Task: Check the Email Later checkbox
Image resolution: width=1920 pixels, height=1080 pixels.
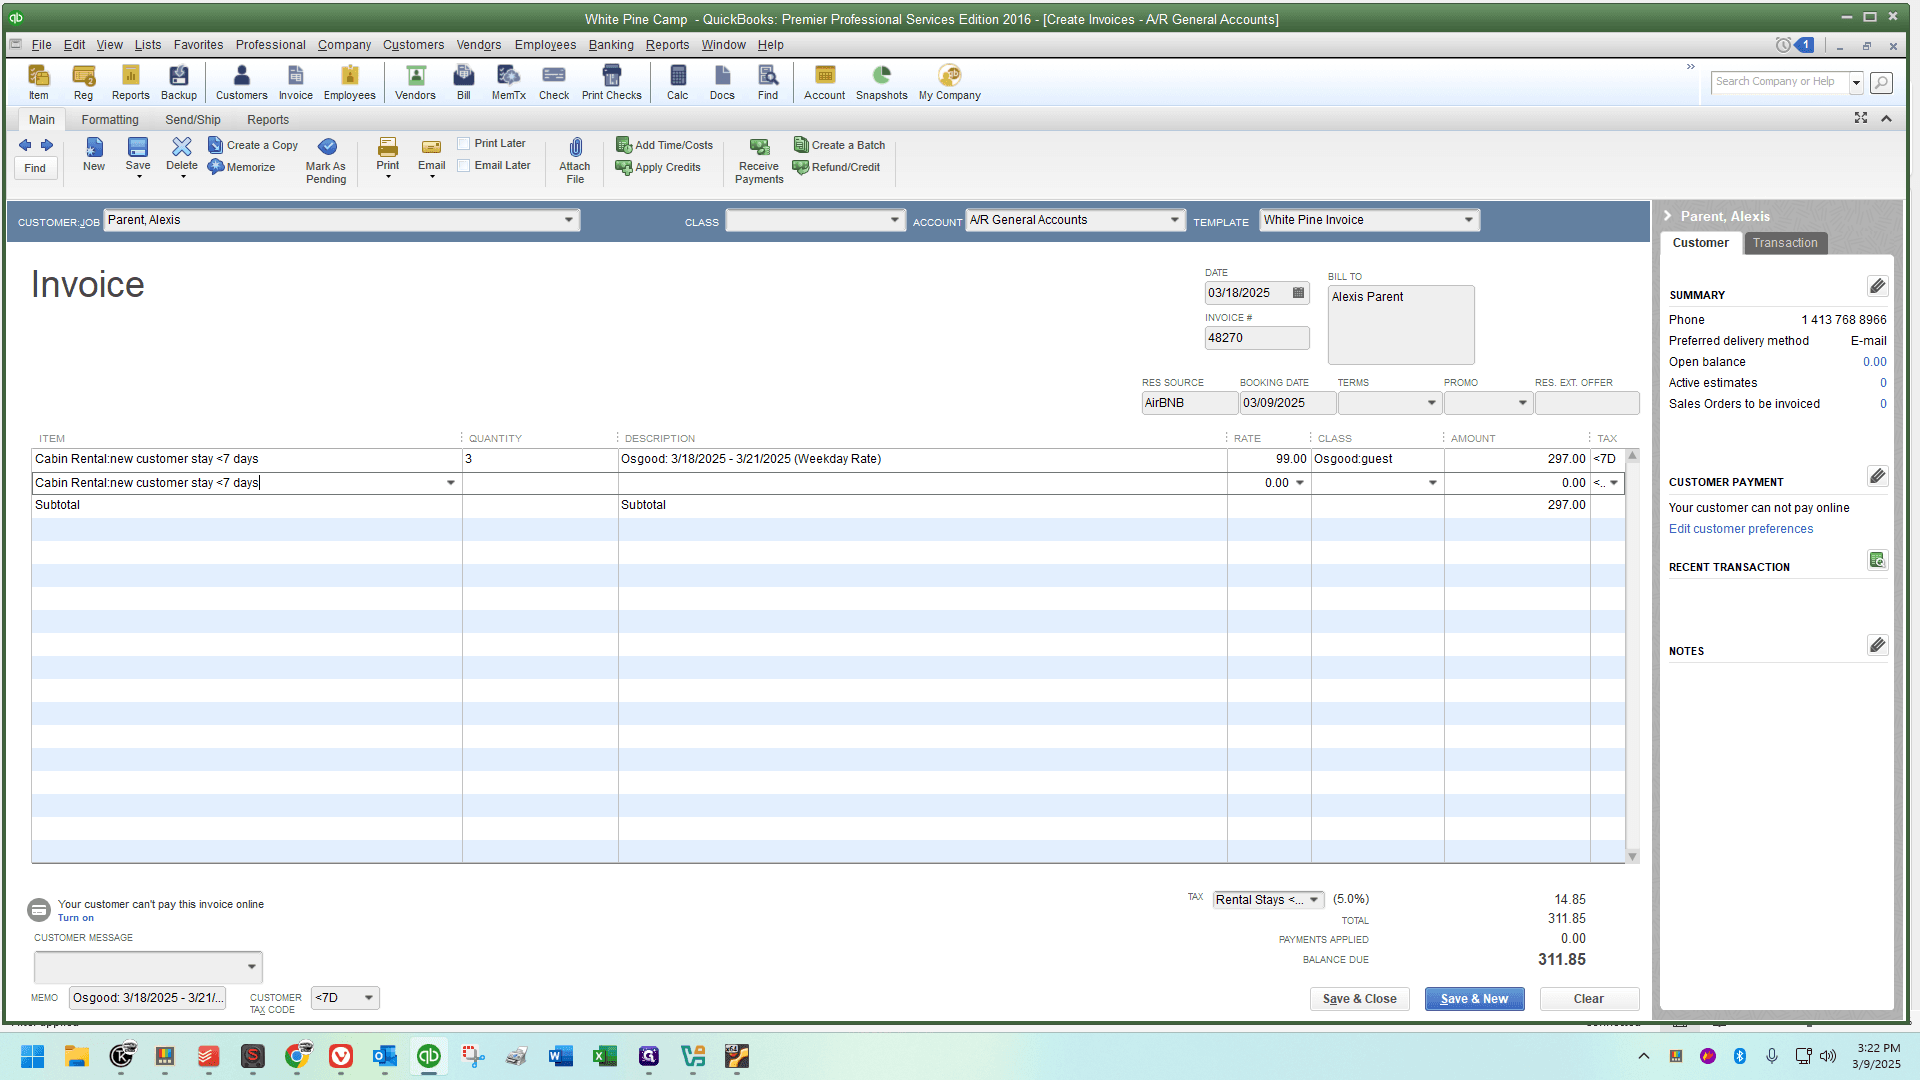Action: [464, 166]
